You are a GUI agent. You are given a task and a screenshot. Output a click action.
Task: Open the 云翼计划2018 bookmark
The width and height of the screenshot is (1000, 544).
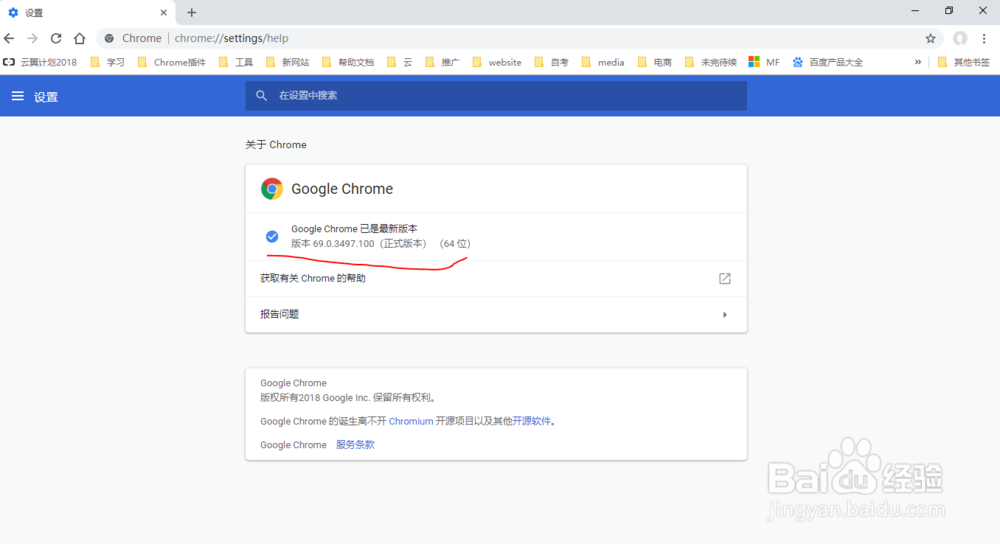[x=40, y=62]
